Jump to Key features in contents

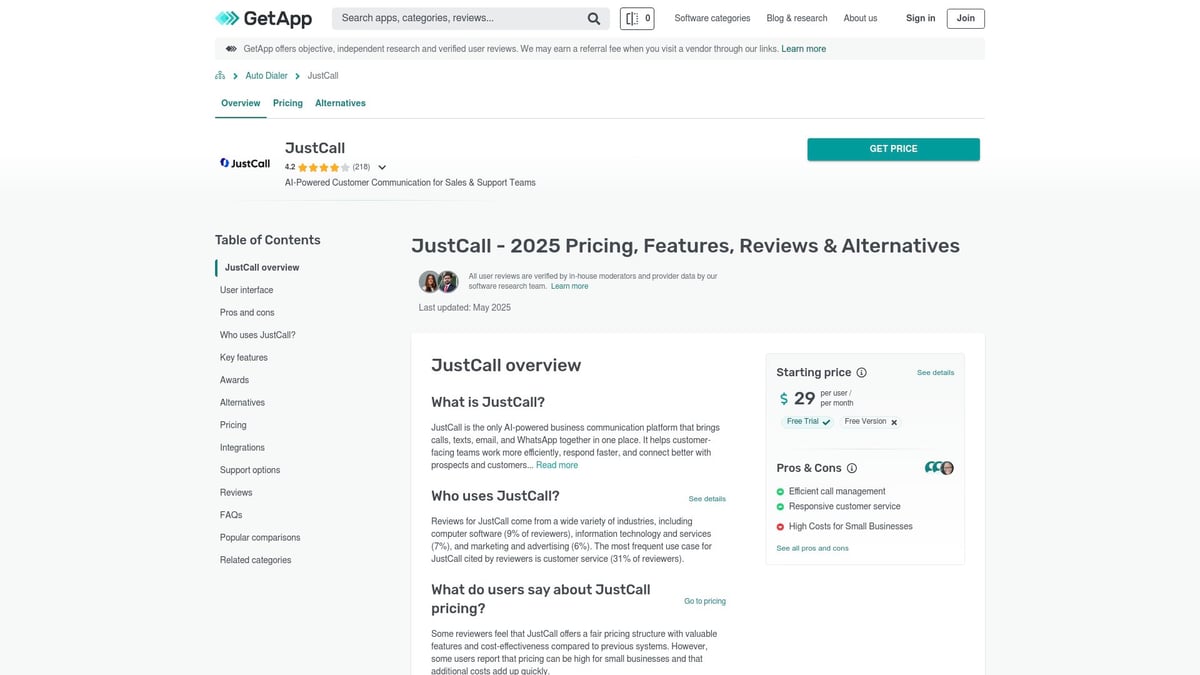coord(244,358)
